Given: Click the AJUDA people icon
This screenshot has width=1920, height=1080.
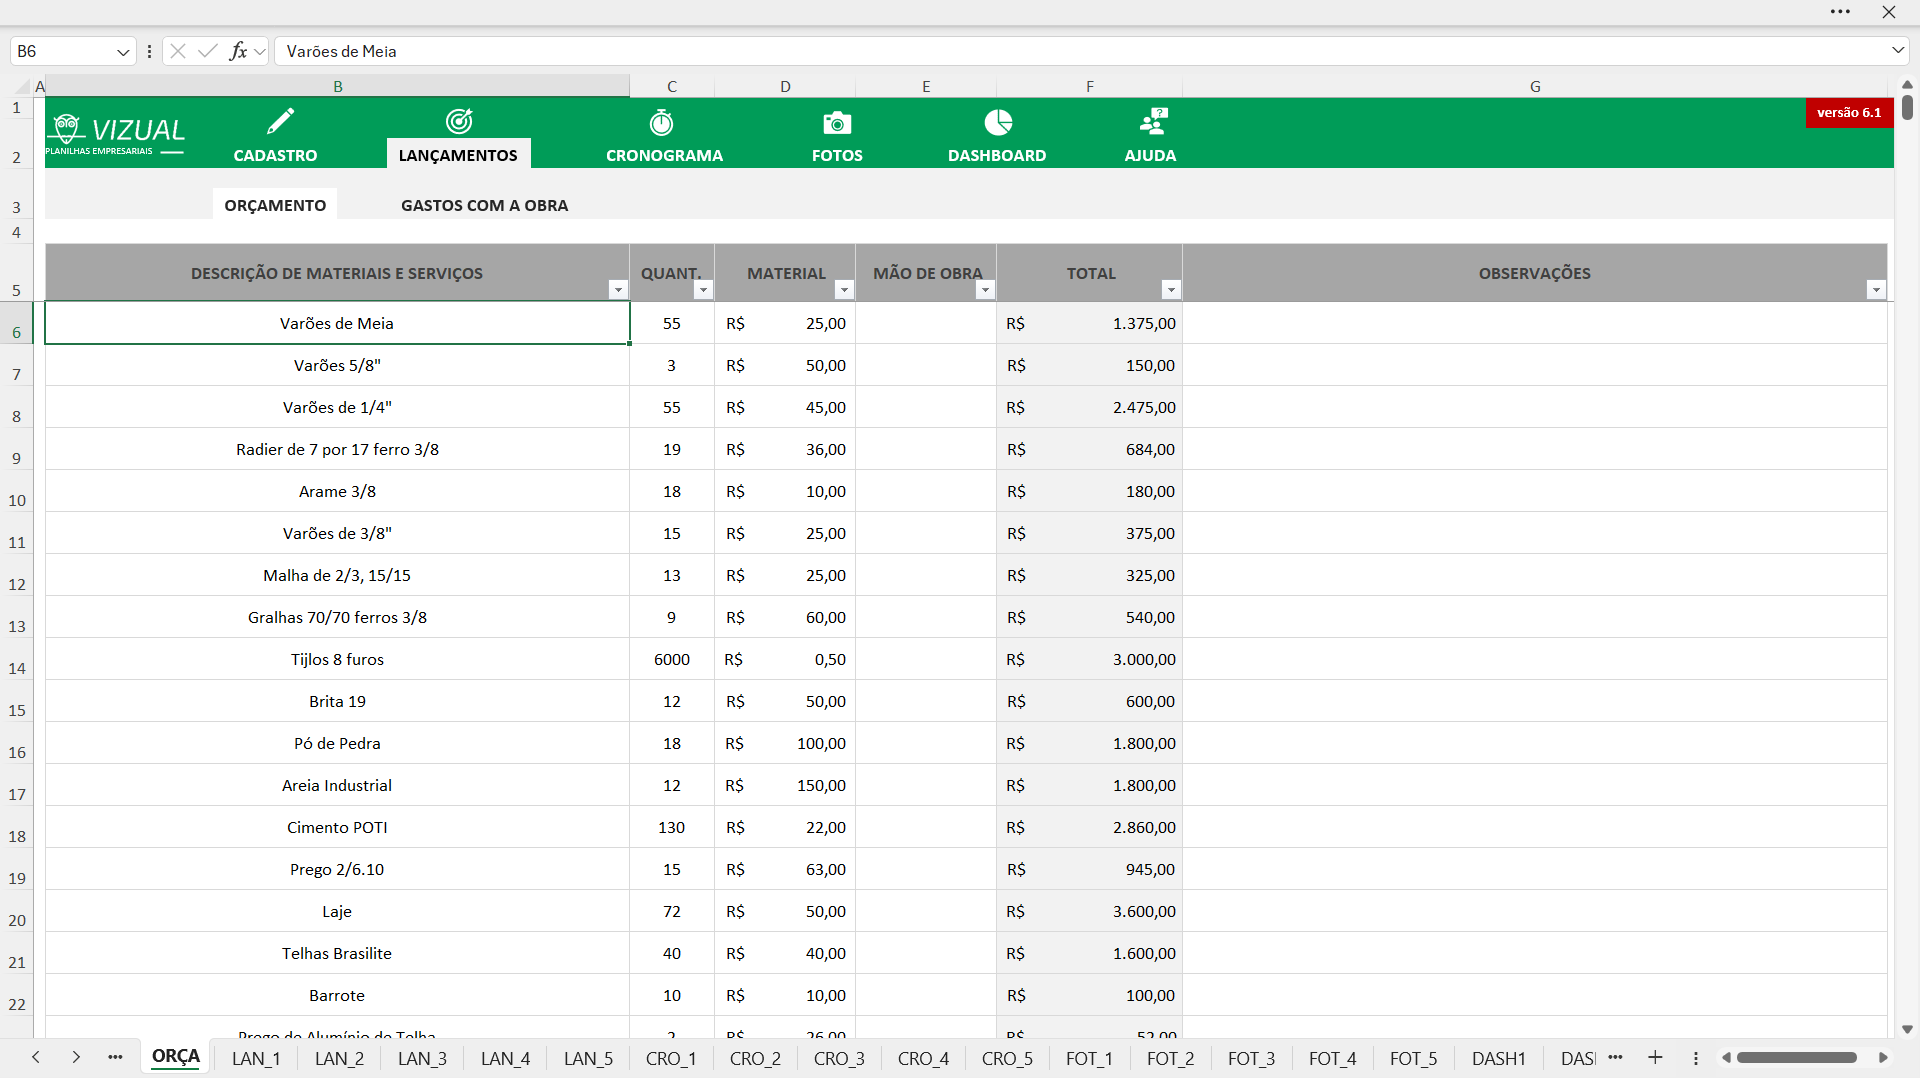Looking at the screenshot, I should click(x=1152, y=121).
